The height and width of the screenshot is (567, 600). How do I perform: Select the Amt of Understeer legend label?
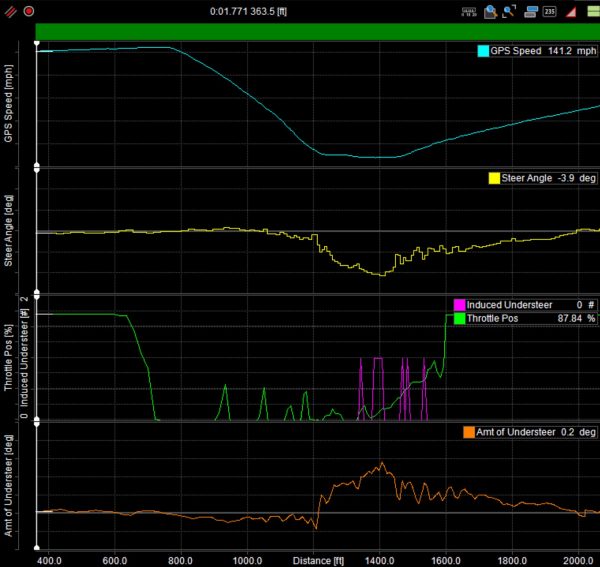pyautogui.click(x=515, y=432)
